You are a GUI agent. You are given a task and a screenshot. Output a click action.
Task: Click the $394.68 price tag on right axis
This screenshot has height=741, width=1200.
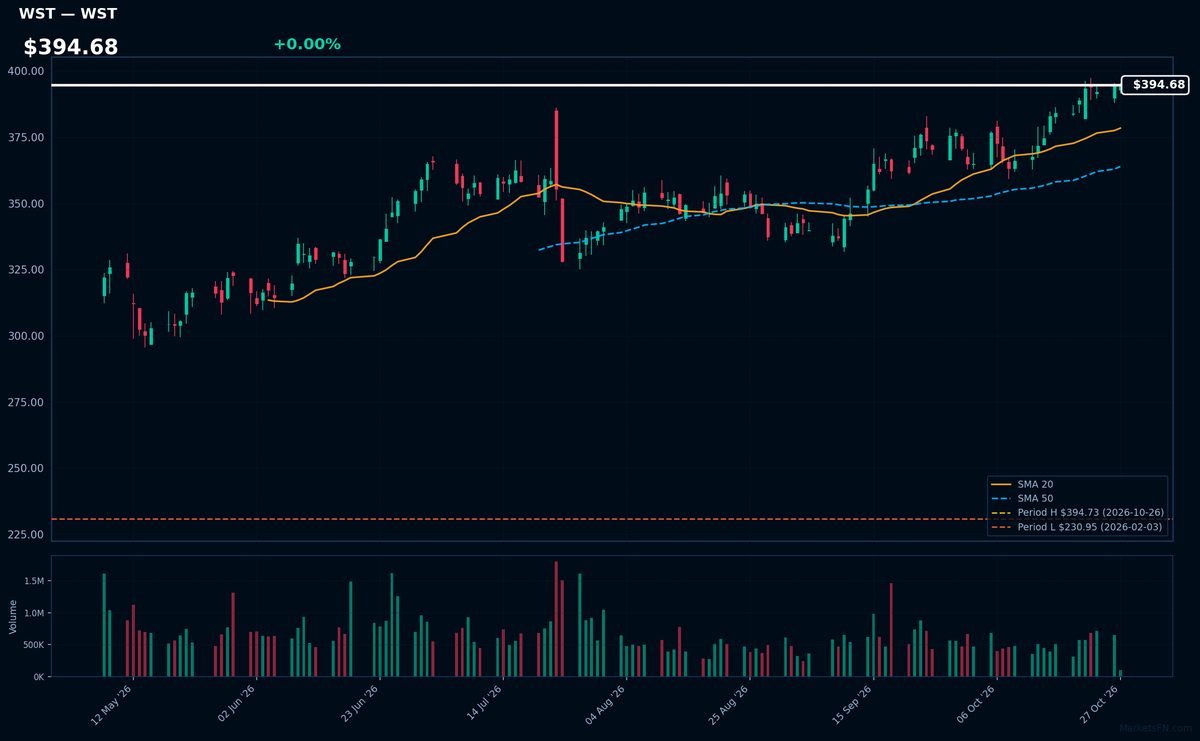click(1158, 85)
